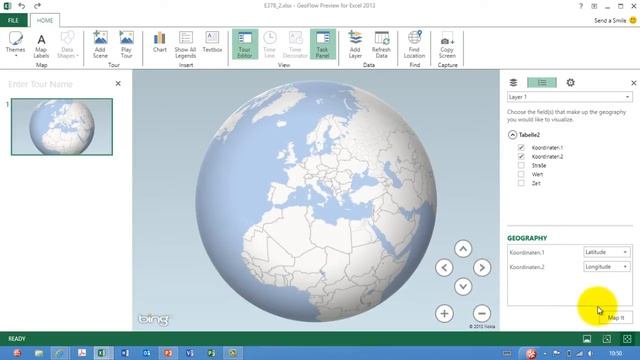640x360 pixels.
Task: Open the Longitude dropdown for Koordinaten.2
Action: pos(607,267)
